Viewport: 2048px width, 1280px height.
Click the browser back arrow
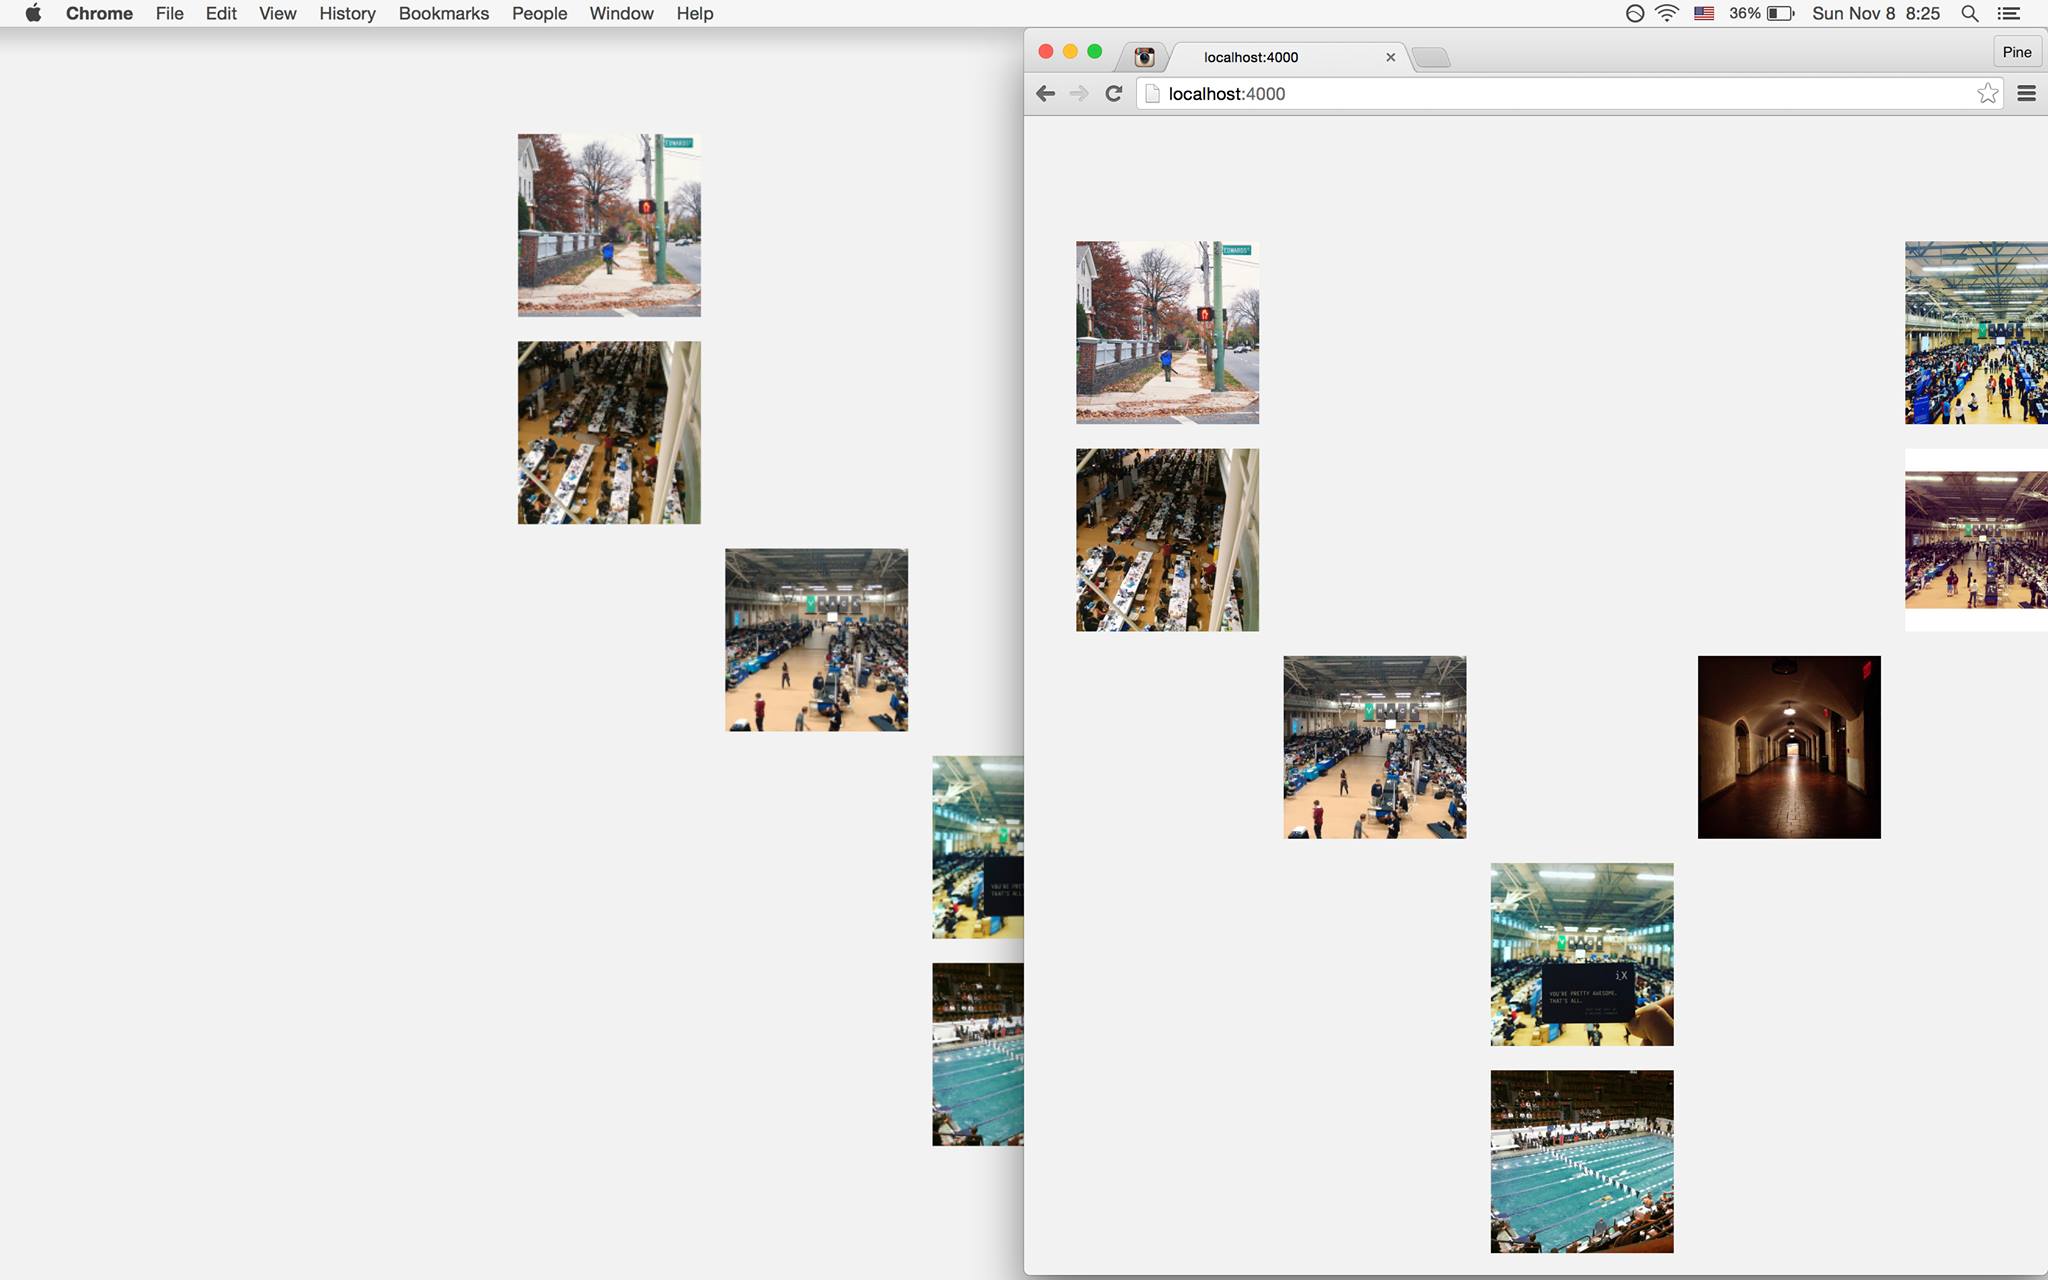click(1045, 94)
